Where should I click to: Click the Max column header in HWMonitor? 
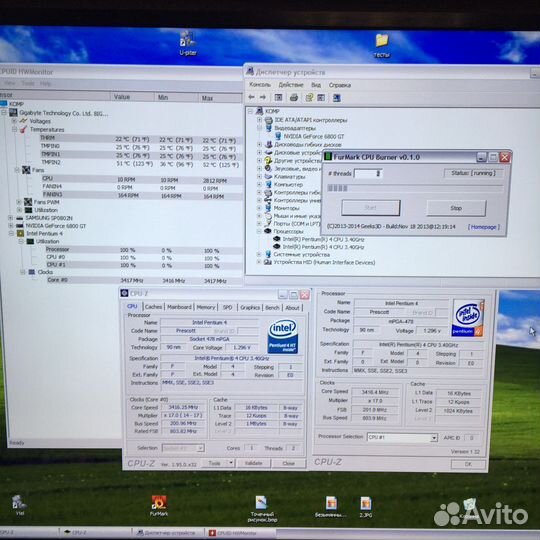pyautogui.click(x=220, y=98)
